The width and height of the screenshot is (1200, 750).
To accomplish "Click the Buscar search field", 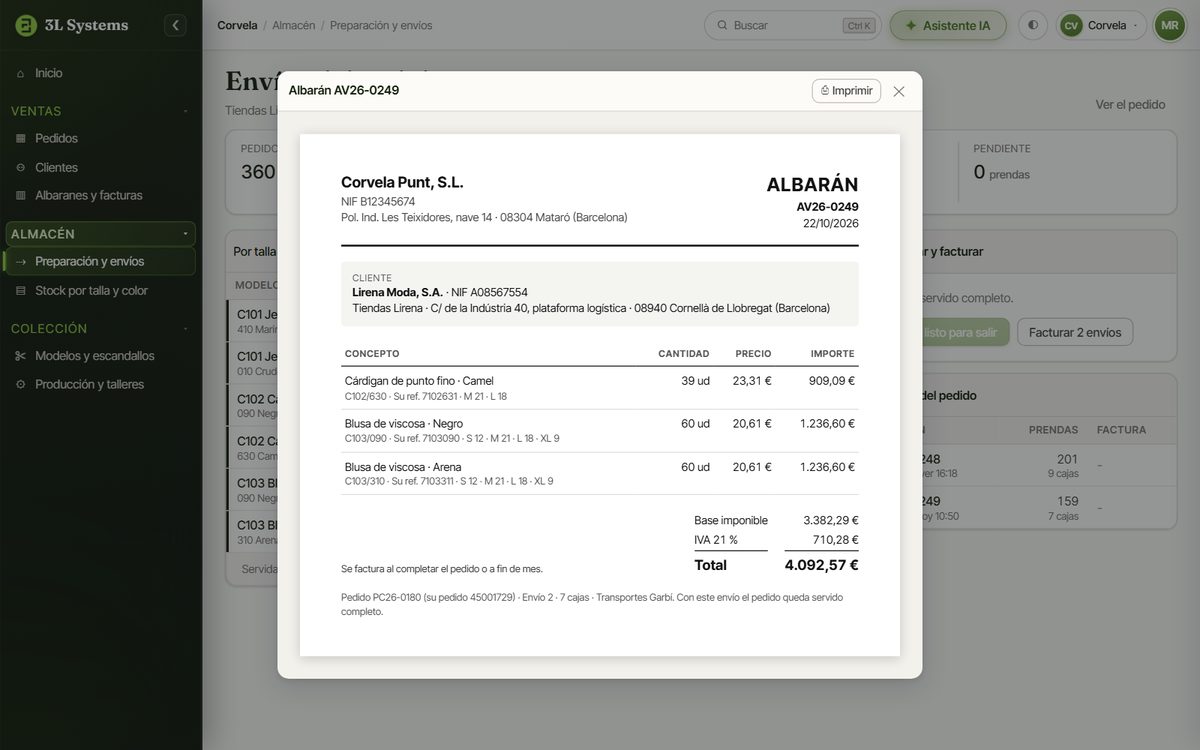I will pyautogui.click(x=792, y=25).
